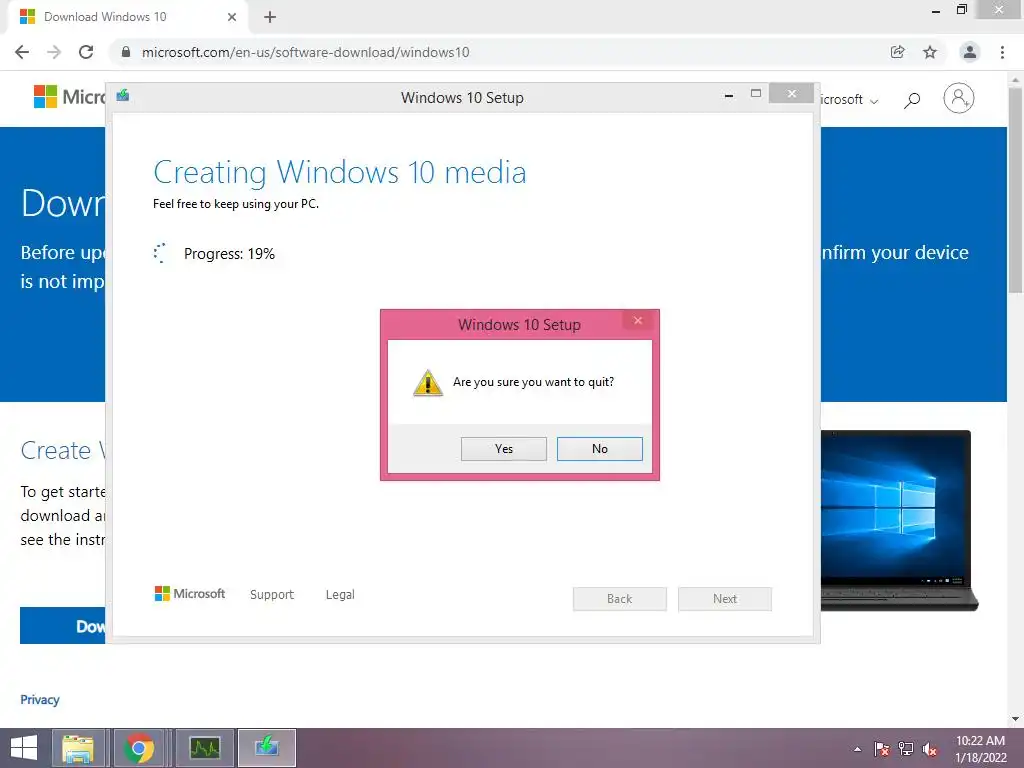The width and height of the screenshot is (1024, 768).
Task: Close the Download Windows 10 tab
Action: coord(232,17)
